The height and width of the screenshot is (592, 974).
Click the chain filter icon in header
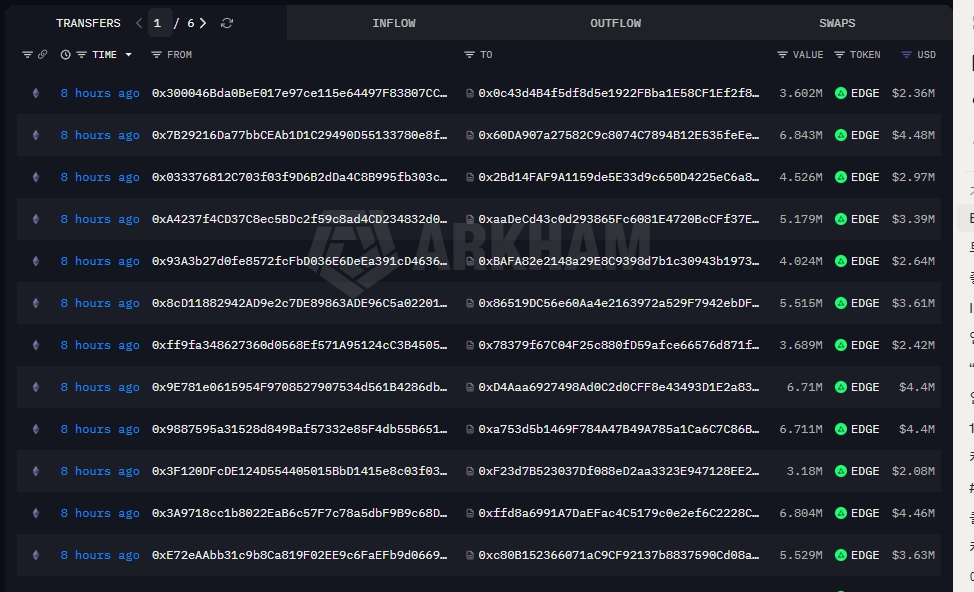point(27,55)
